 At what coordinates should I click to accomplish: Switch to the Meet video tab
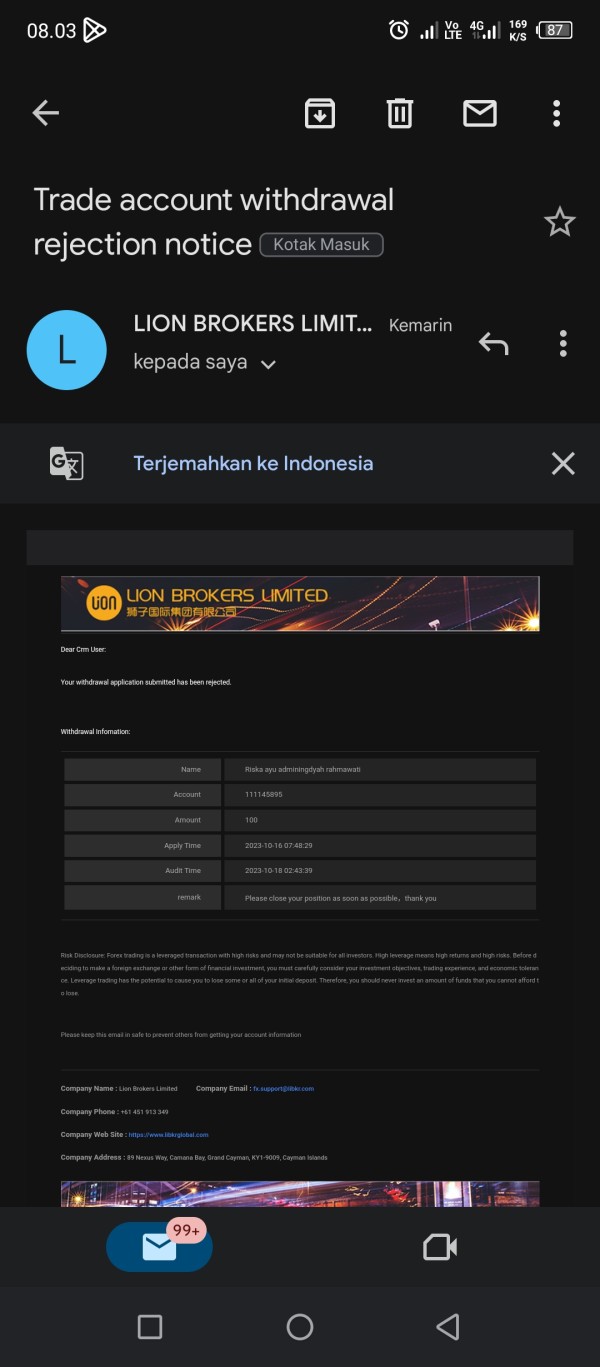(x=440, y=1247)
